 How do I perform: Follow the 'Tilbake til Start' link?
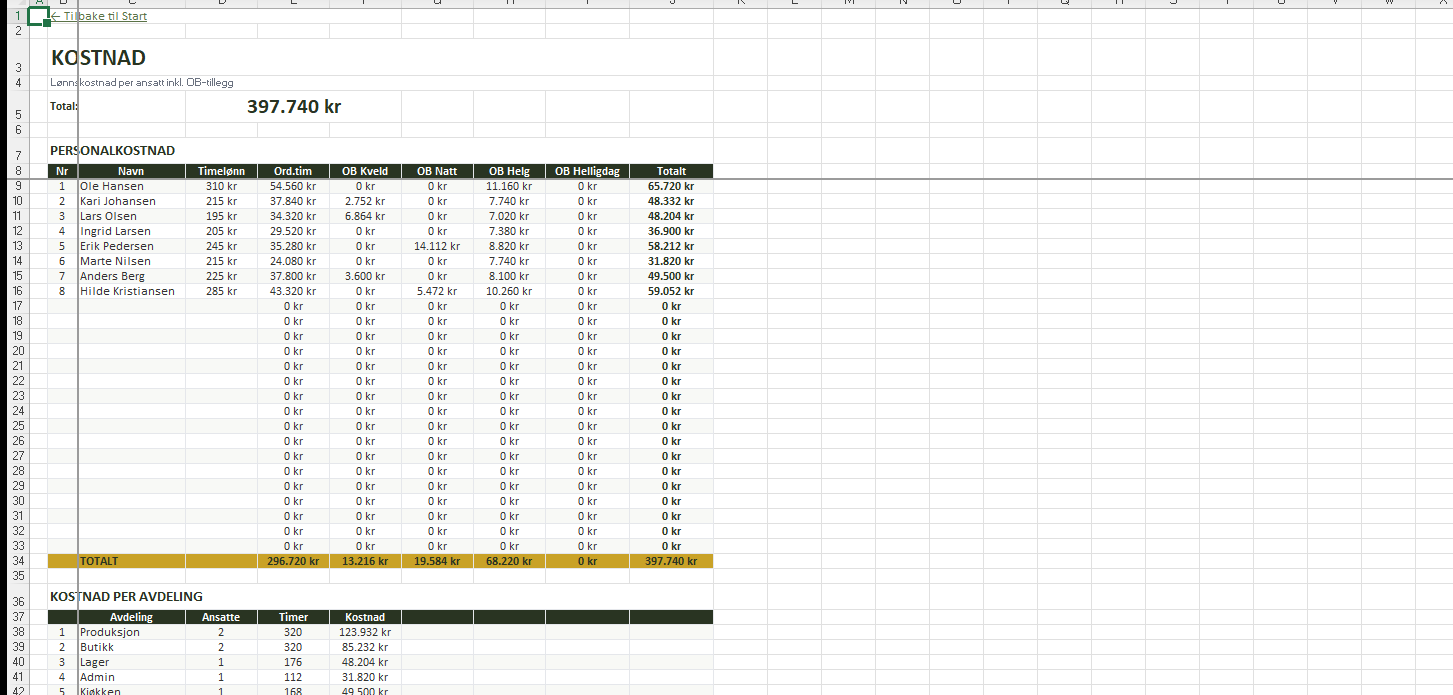click(99, 16)
